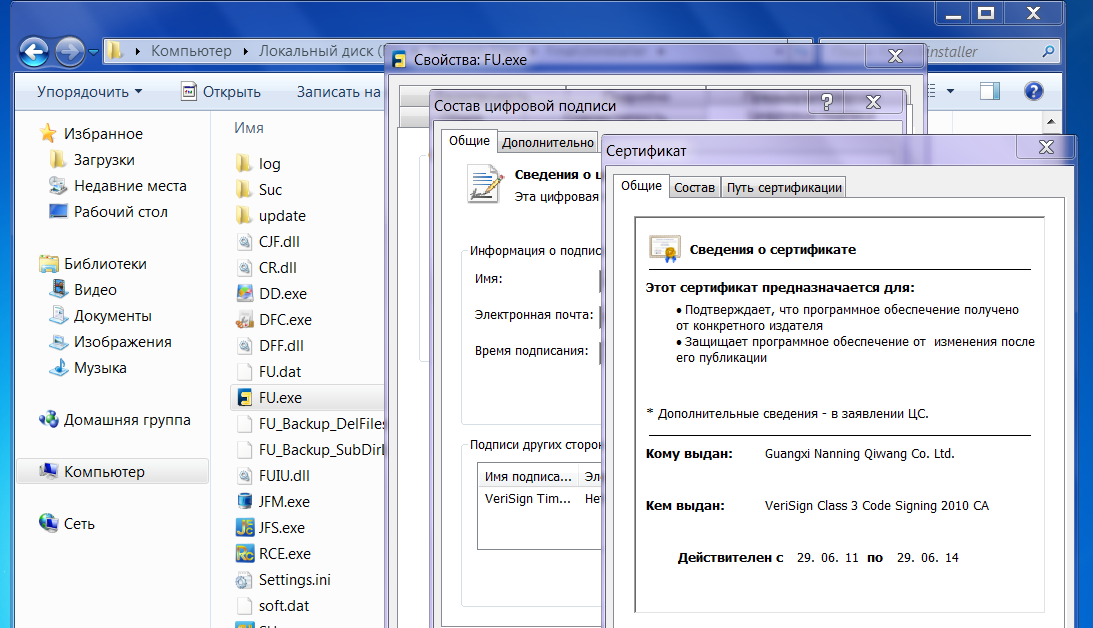Open the Путь сертификации tab
The width and height of the screenshot is (1093, 628).
[784, 187]
